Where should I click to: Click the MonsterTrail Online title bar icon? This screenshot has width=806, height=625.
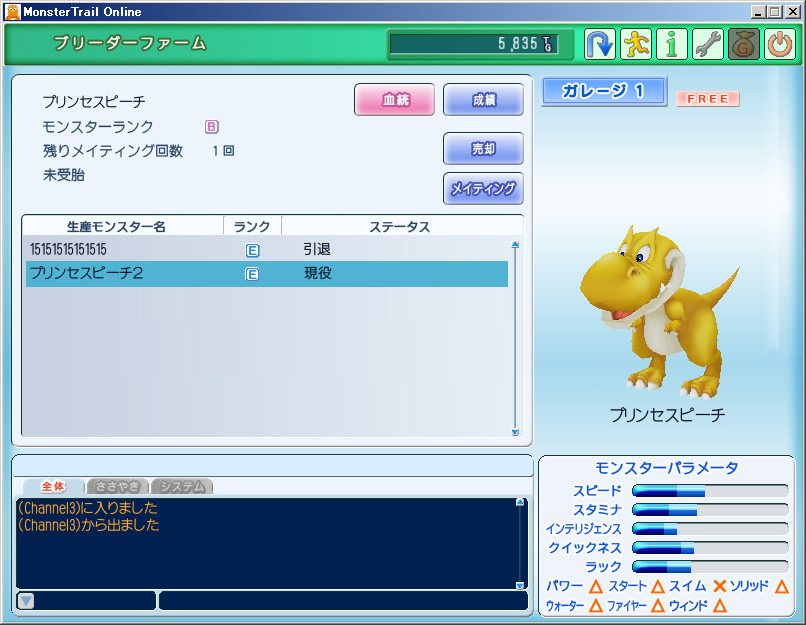pyautogui.click(x=12, y=11)
